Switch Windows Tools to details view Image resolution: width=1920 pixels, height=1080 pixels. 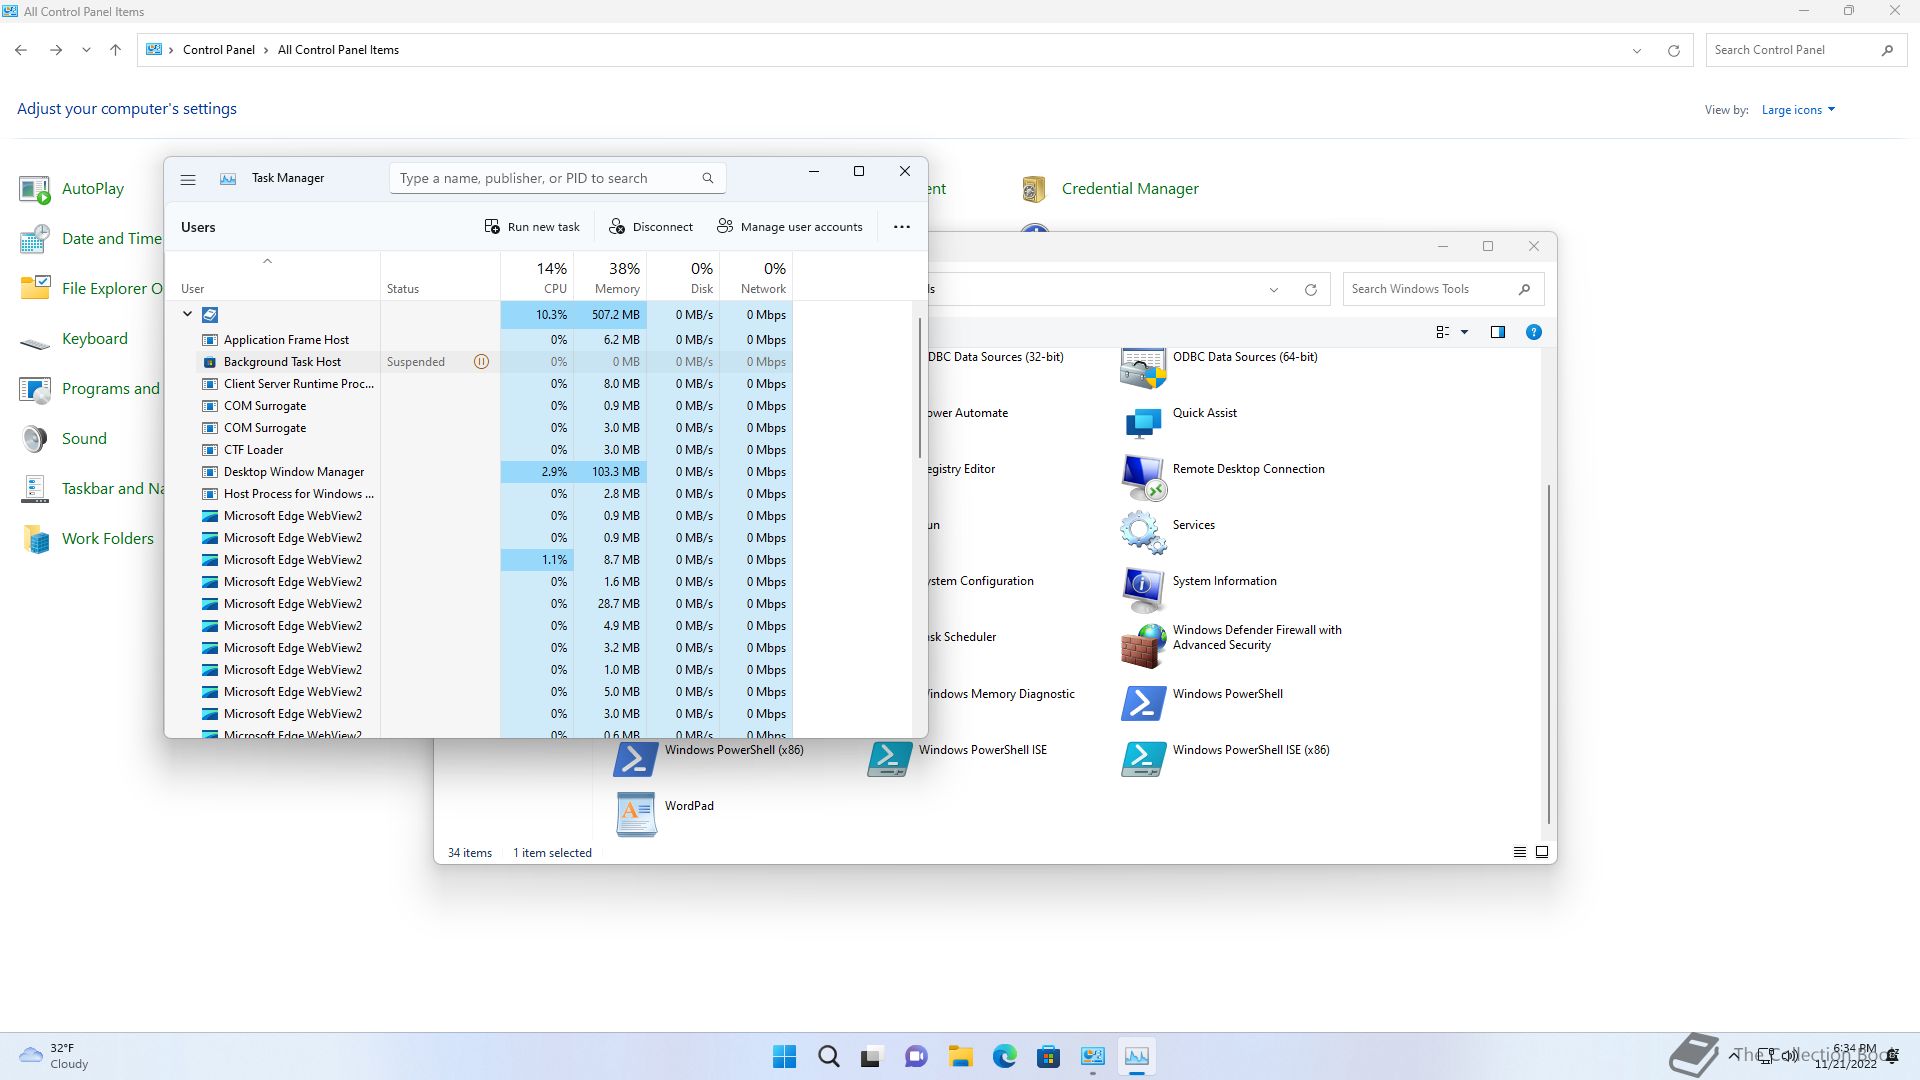click(1520, 852)
